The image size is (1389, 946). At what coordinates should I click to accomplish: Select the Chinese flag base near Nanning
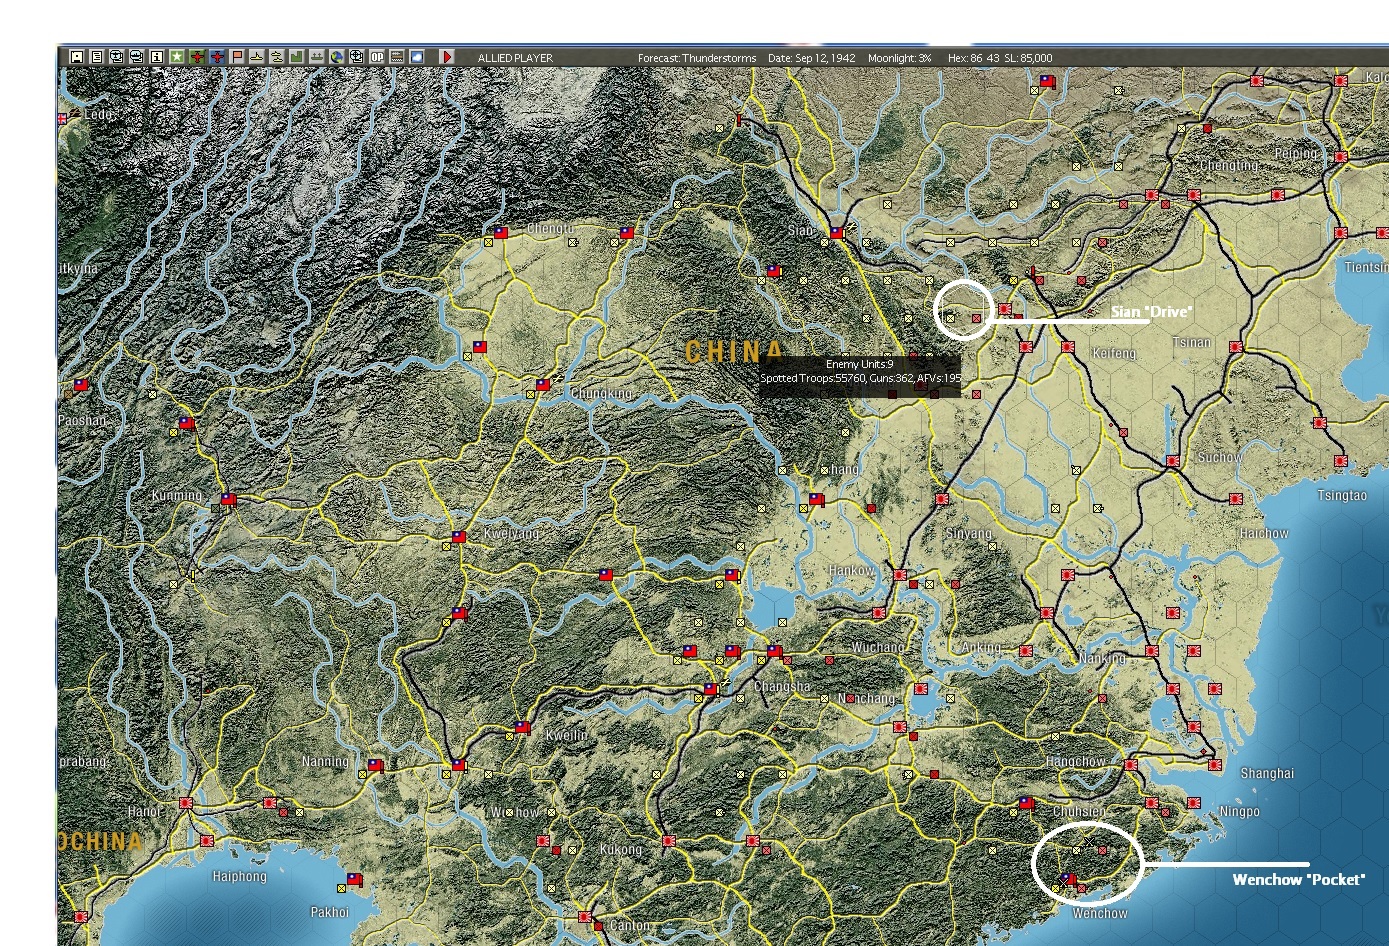(375, 765)
